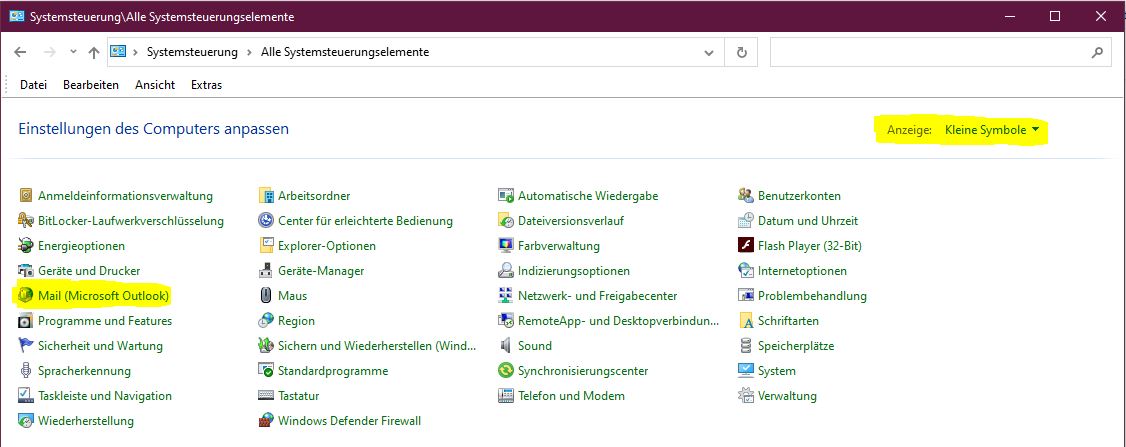Click the Flash Player (32-Bit) icon
The image size is (1126, 447).
coord(746,246)
